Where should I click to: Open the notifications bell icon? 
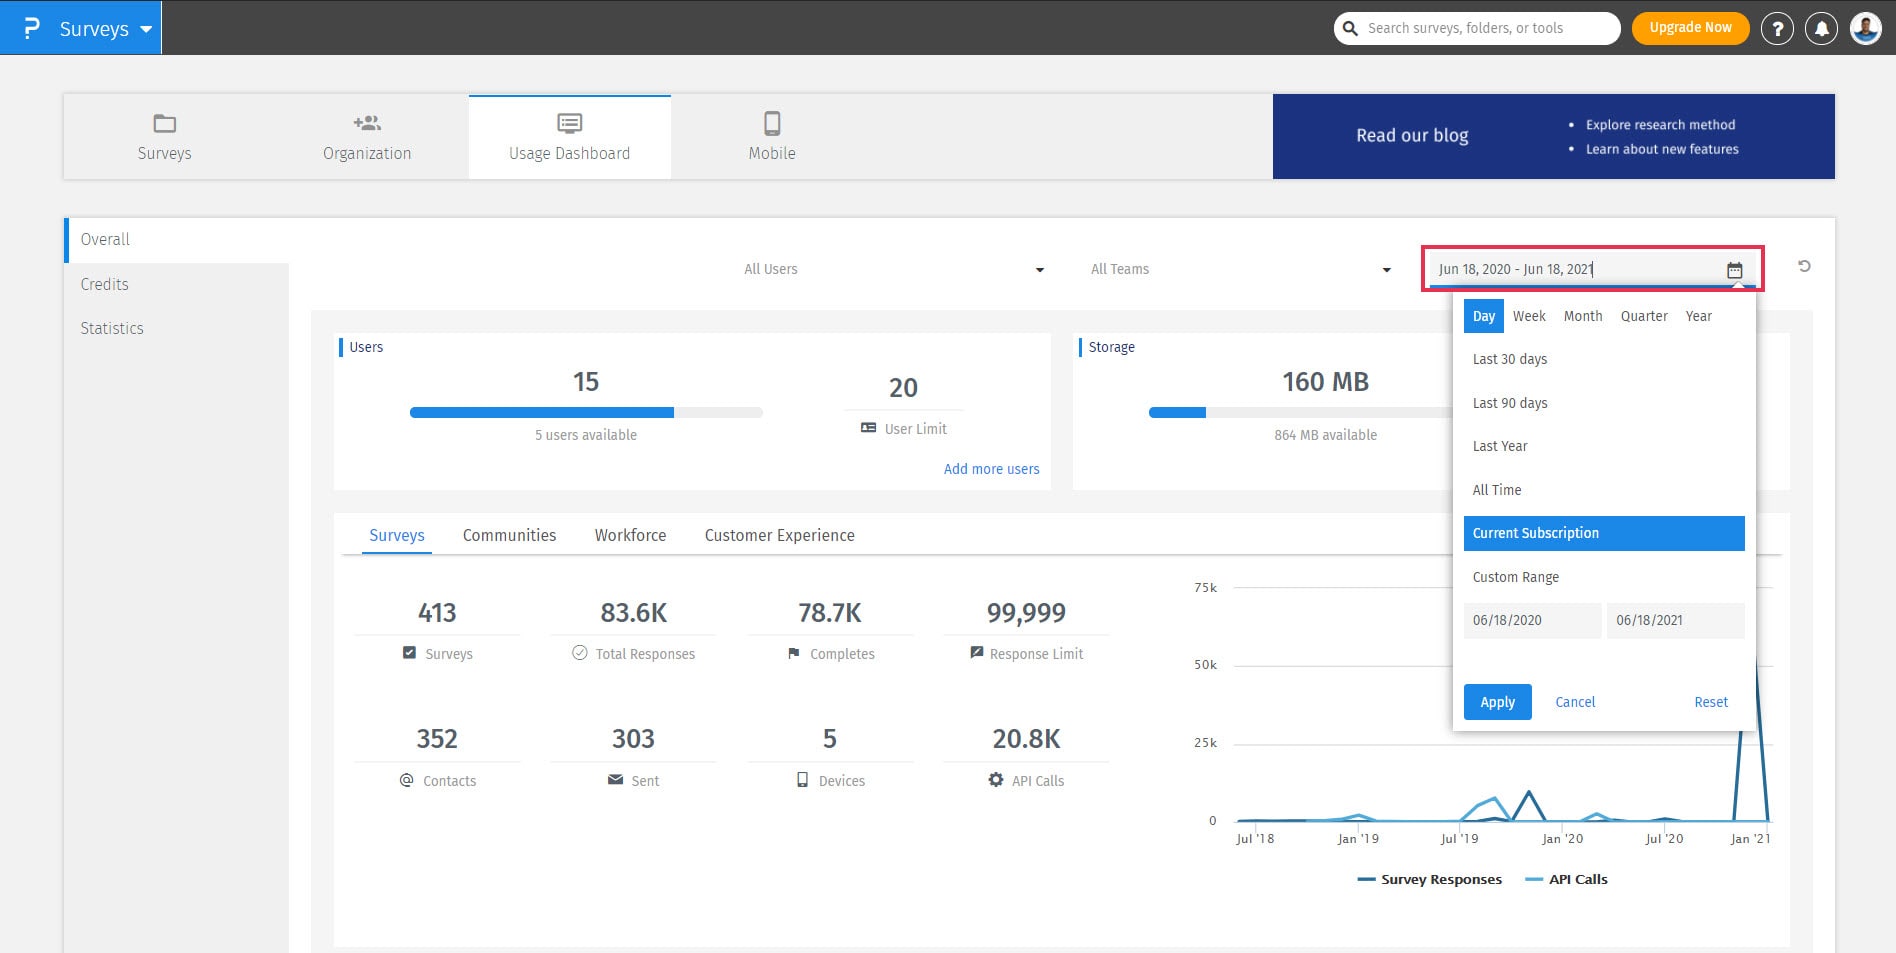[x=1821, y=29]
